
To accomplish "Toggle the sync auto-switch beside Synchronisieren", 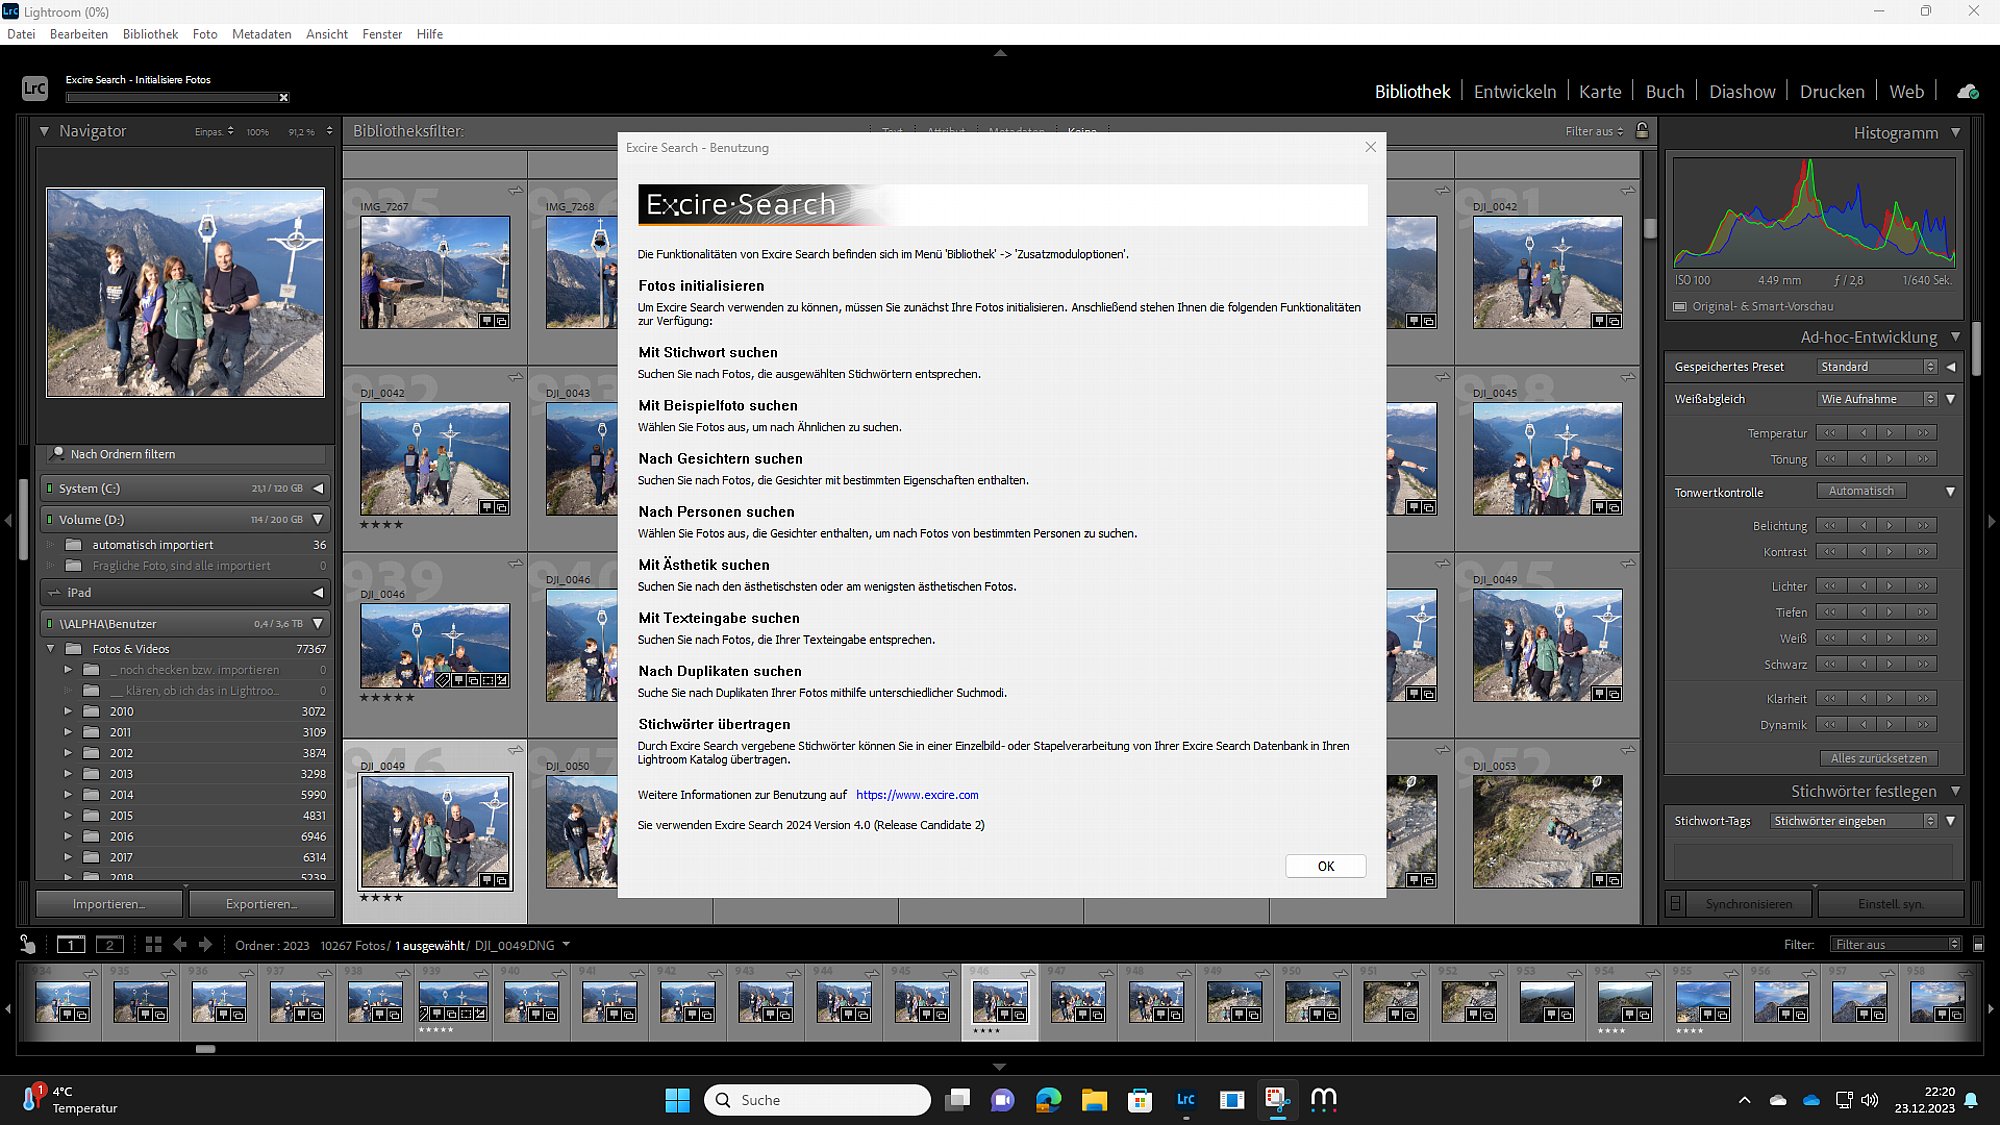I will tap(1675, 904).
